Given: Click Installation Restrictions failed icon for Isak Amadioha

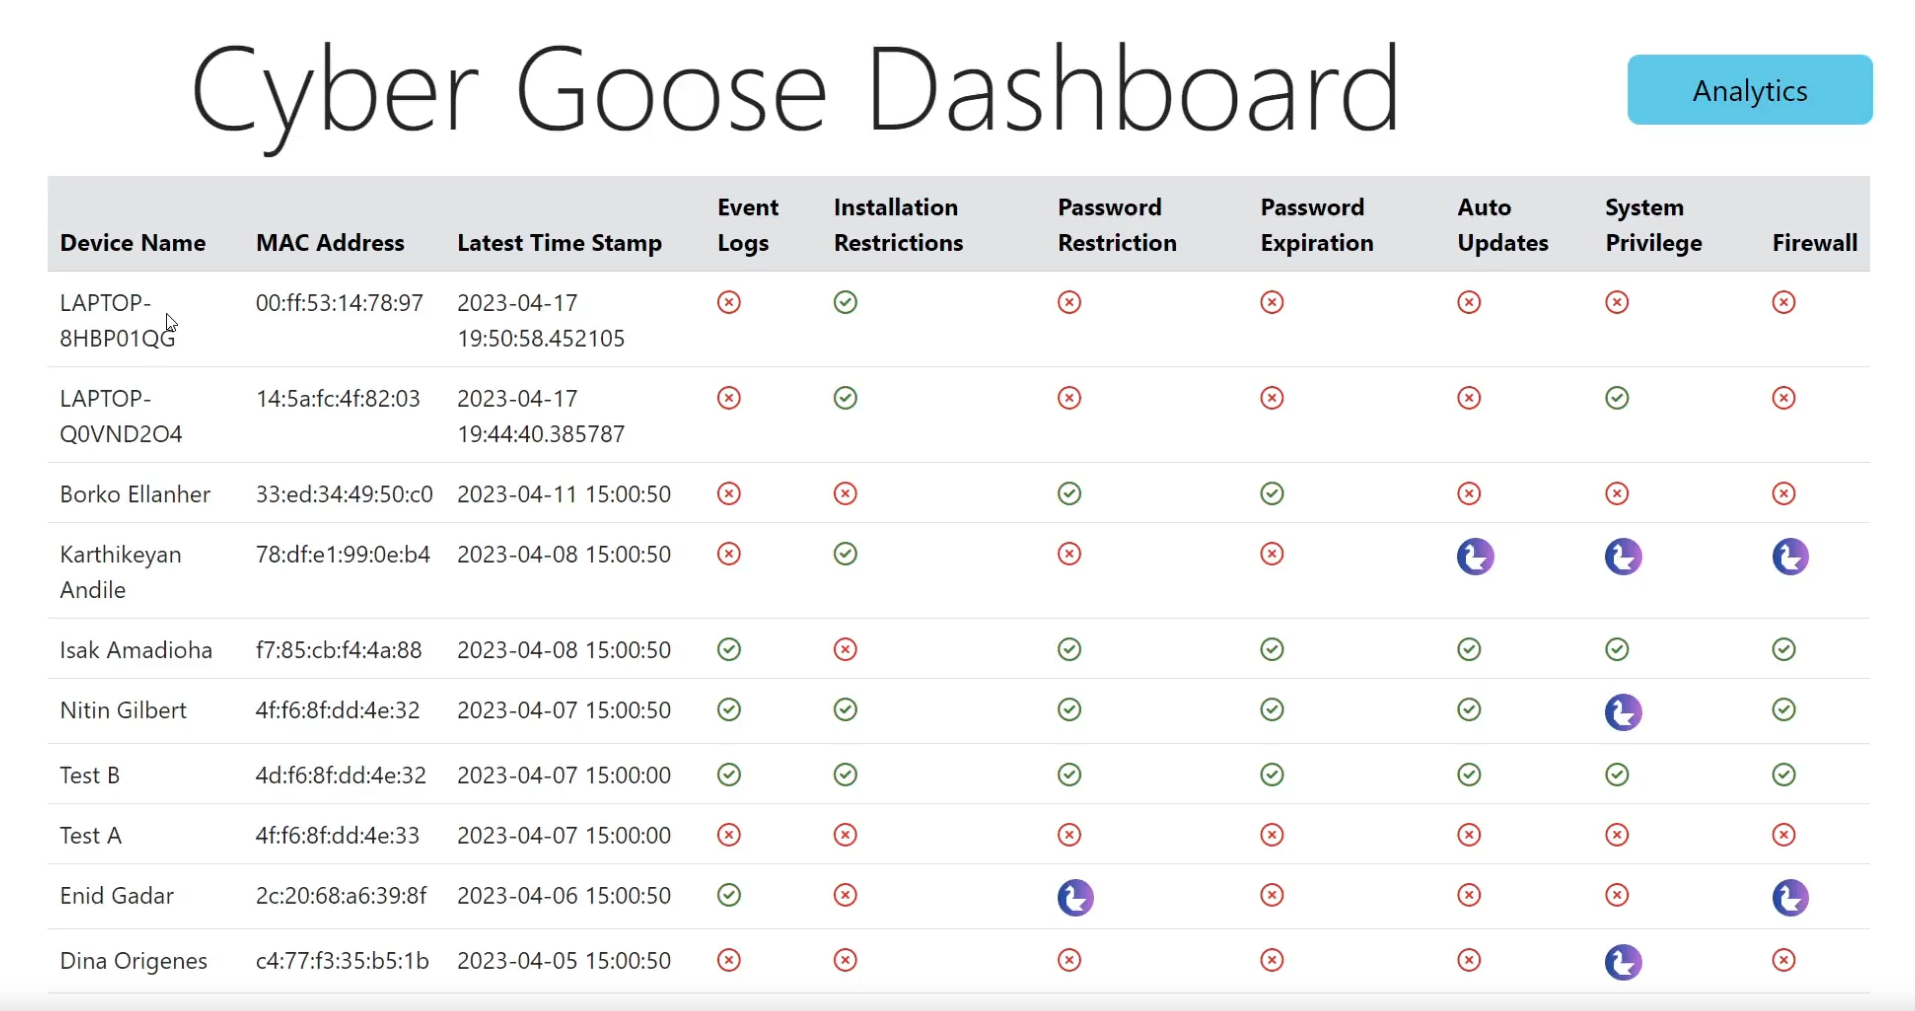Looking at the screenshot, I should 845,650.
